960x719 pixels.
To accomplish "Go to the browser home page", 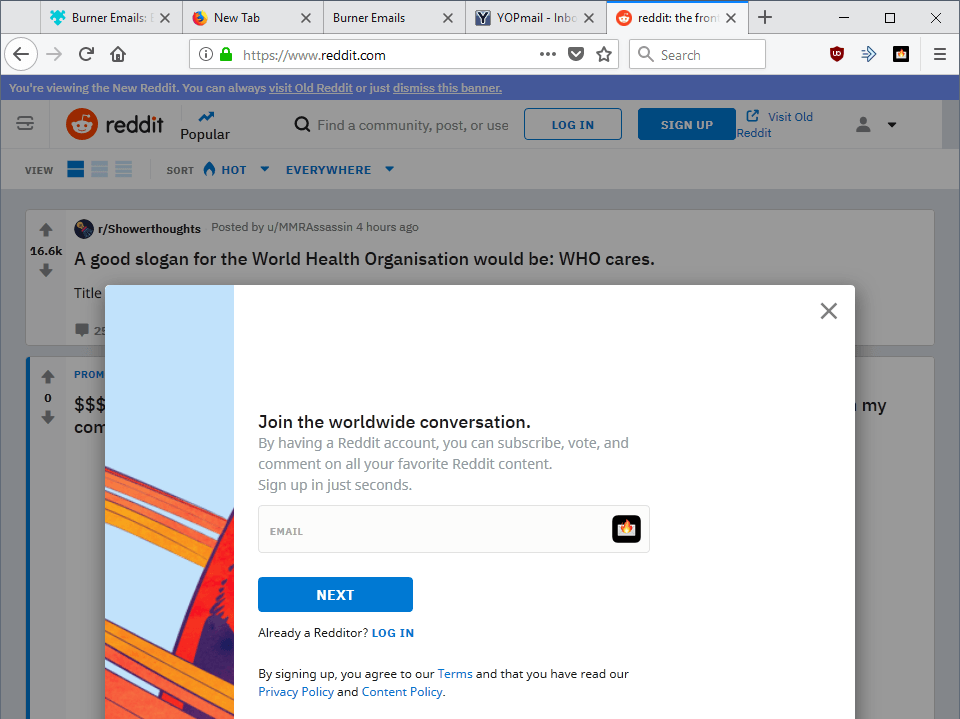I will [118, 55].
